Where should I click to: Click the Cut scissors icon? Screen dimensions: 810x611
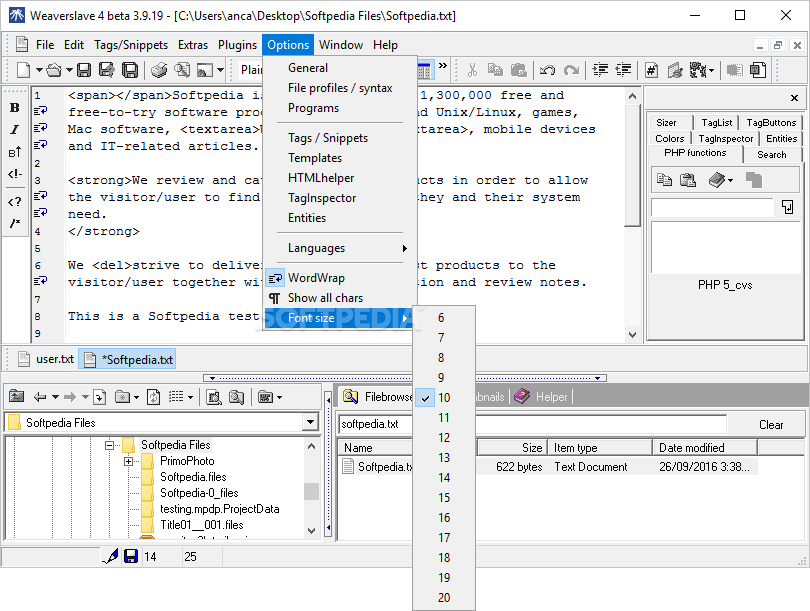coord(472,70)
